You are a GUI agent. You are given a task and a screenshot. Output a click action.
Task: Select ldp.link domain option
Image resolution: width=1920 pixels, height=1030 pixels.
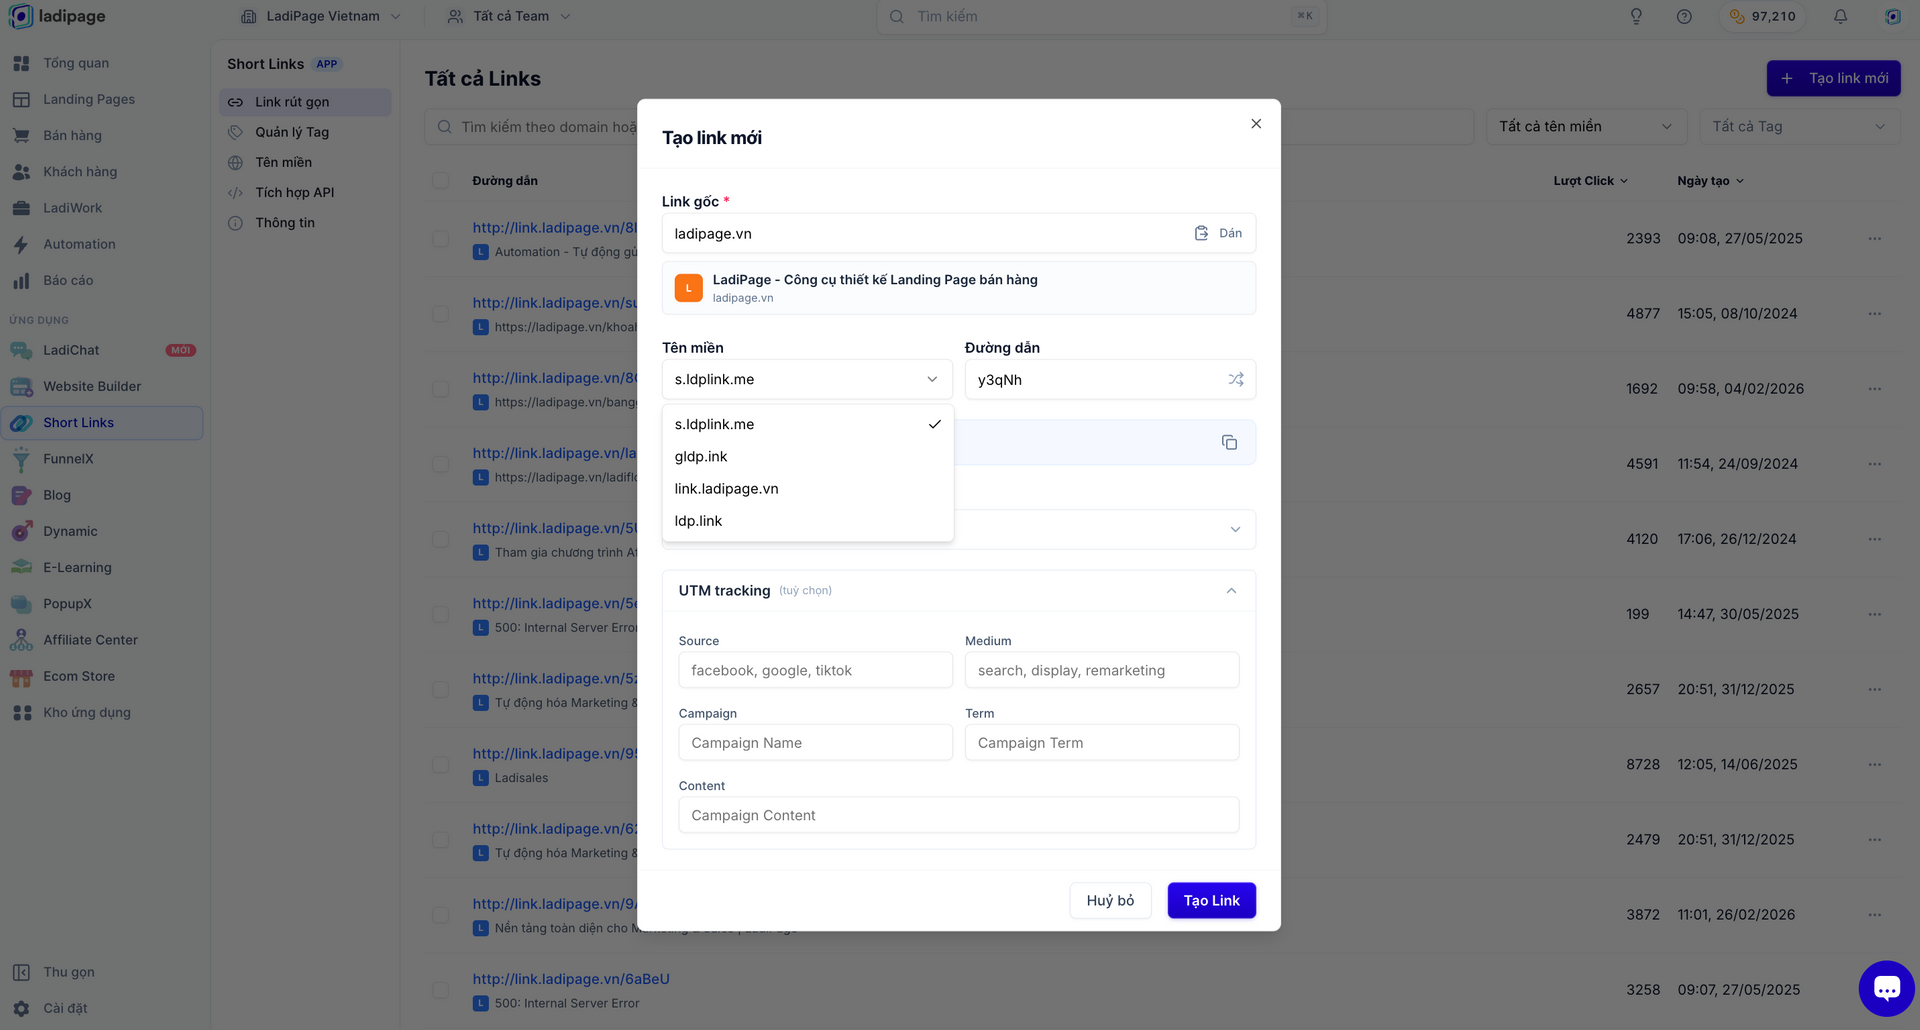pyautogui.click(x=807, y=521)
